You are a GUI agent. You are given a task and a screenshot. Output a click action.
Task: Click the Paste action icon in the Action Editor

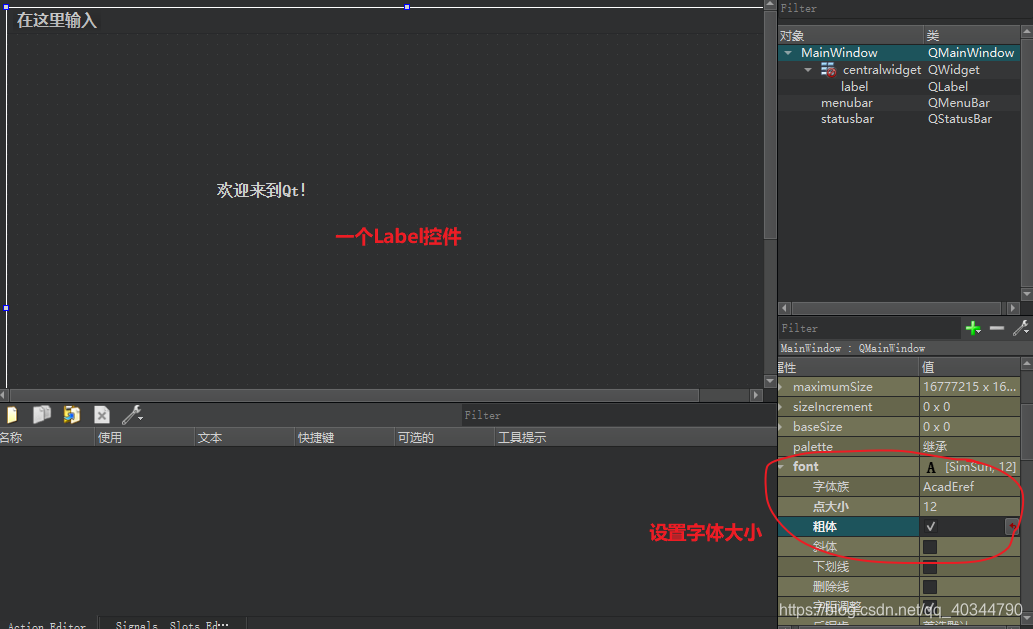click(x=71, y=414)
